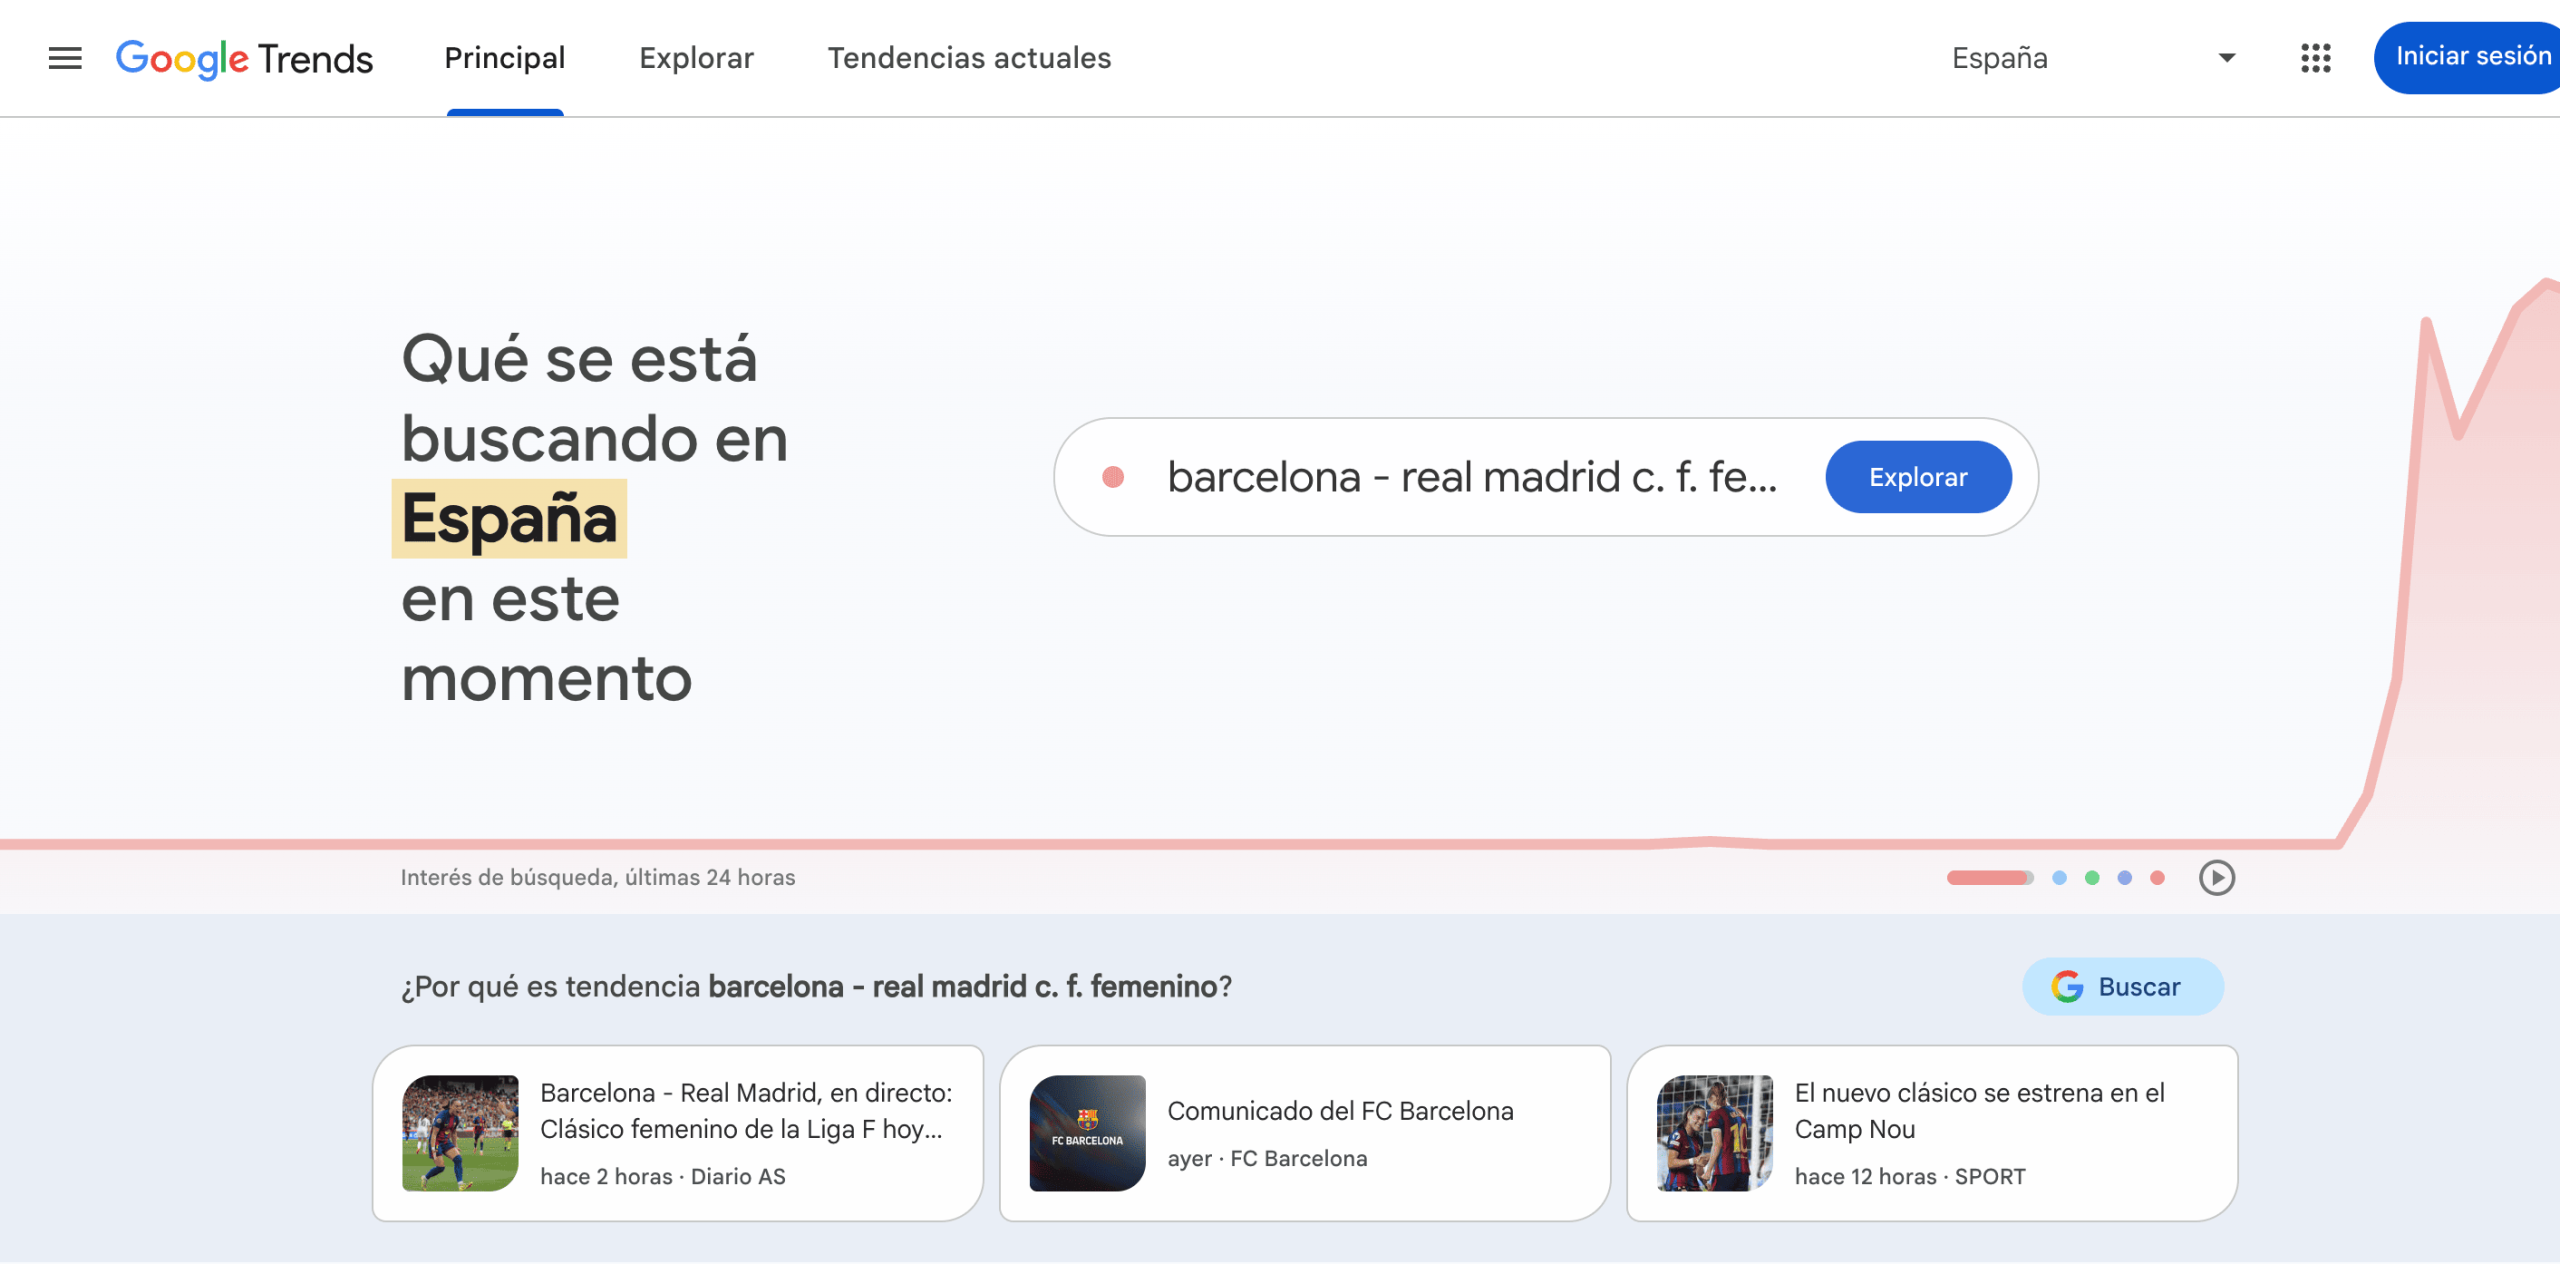Screen dimensions: 2560x1264
Task: Open the Diario AS Clásico femenino article
Action: coord(678,1133)
